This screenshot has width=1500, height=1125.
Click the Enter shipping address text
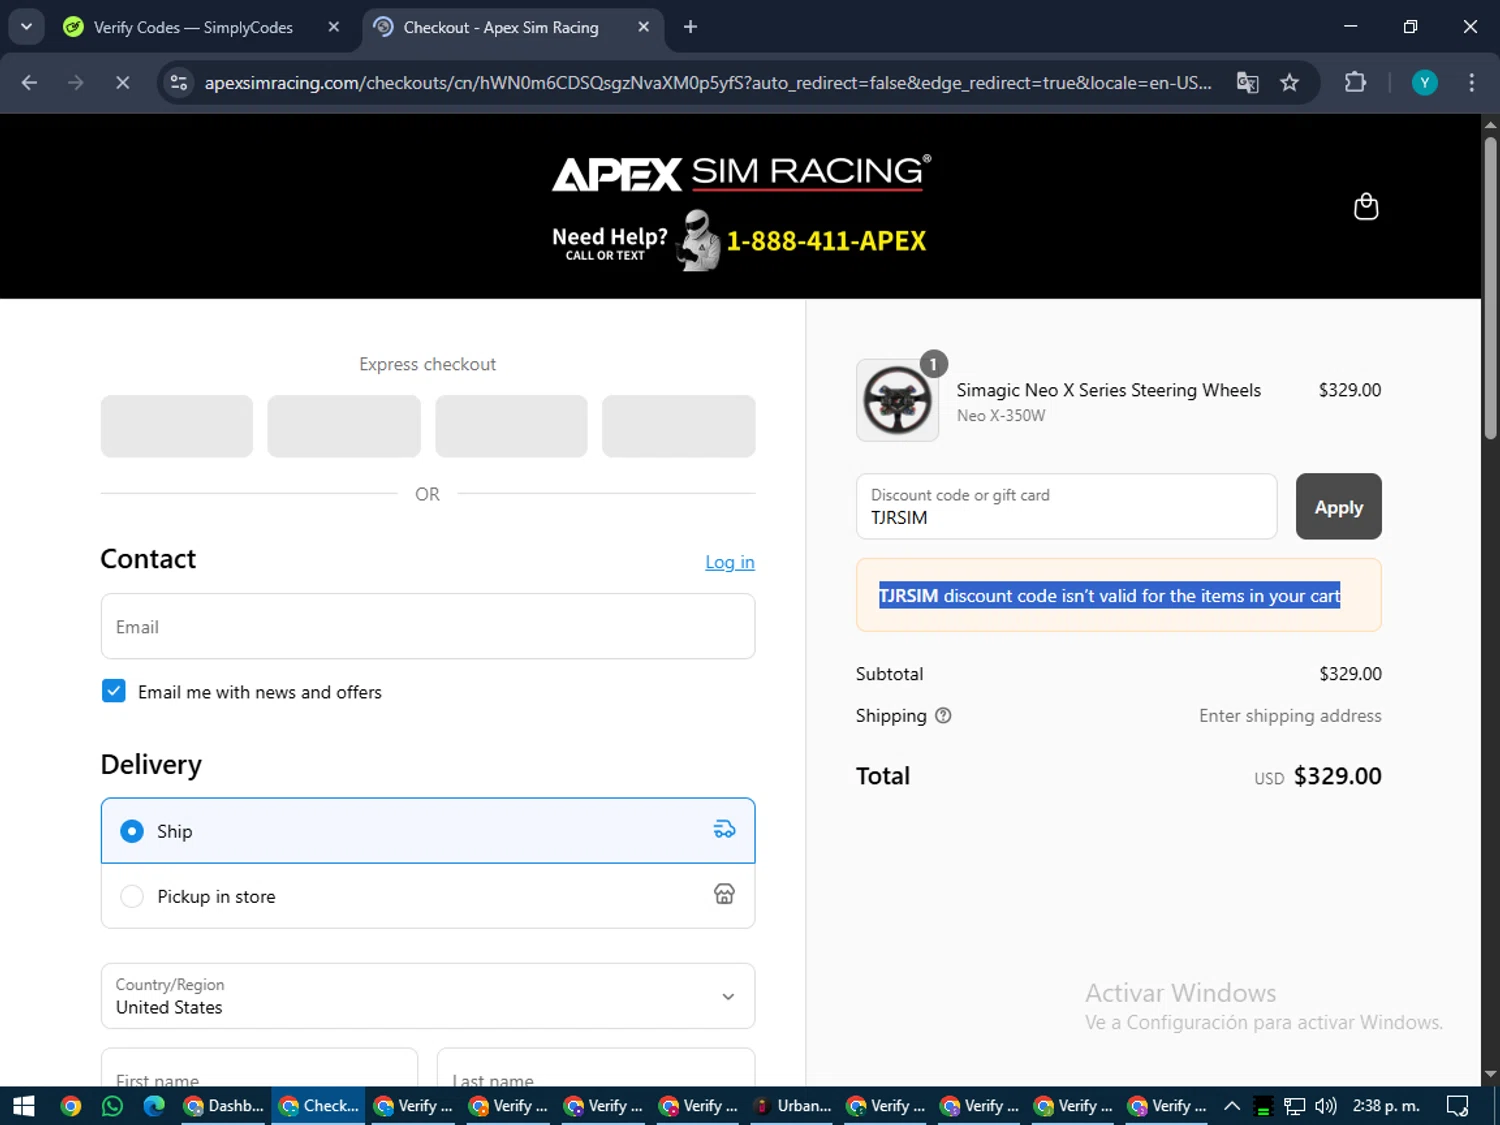point(1290,716)
